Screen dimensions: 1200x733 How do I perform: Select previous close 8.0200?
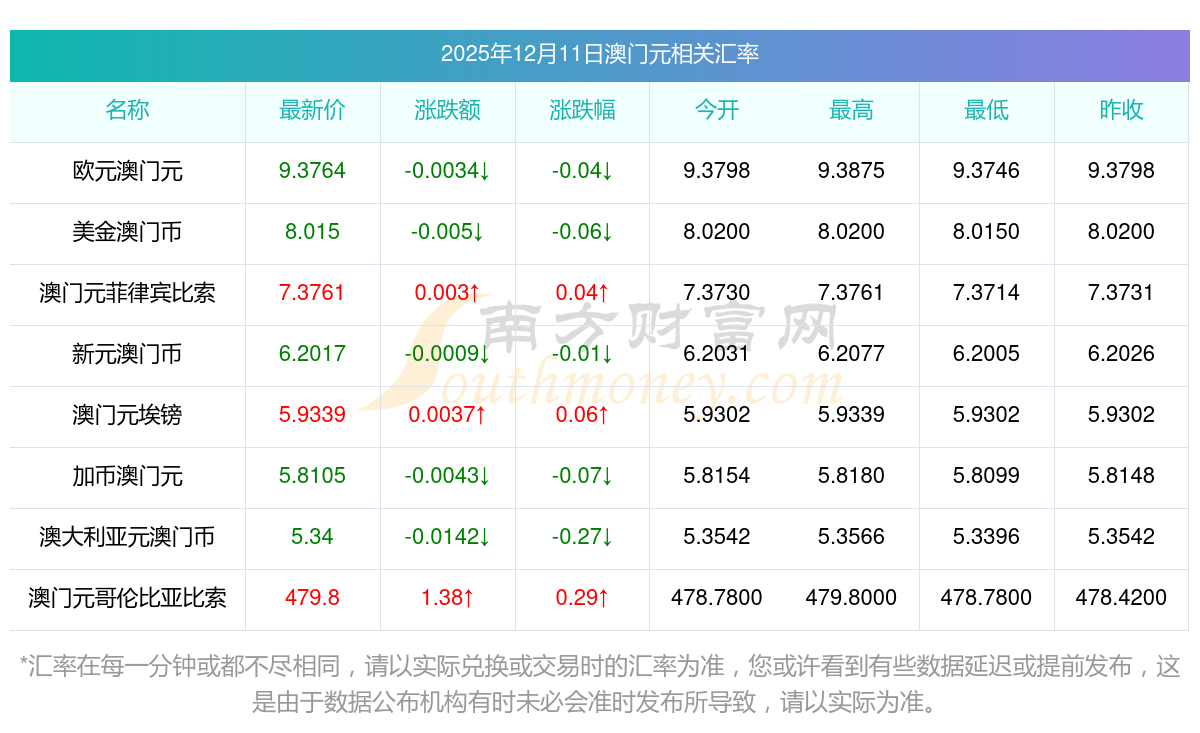pos(1121,232)
